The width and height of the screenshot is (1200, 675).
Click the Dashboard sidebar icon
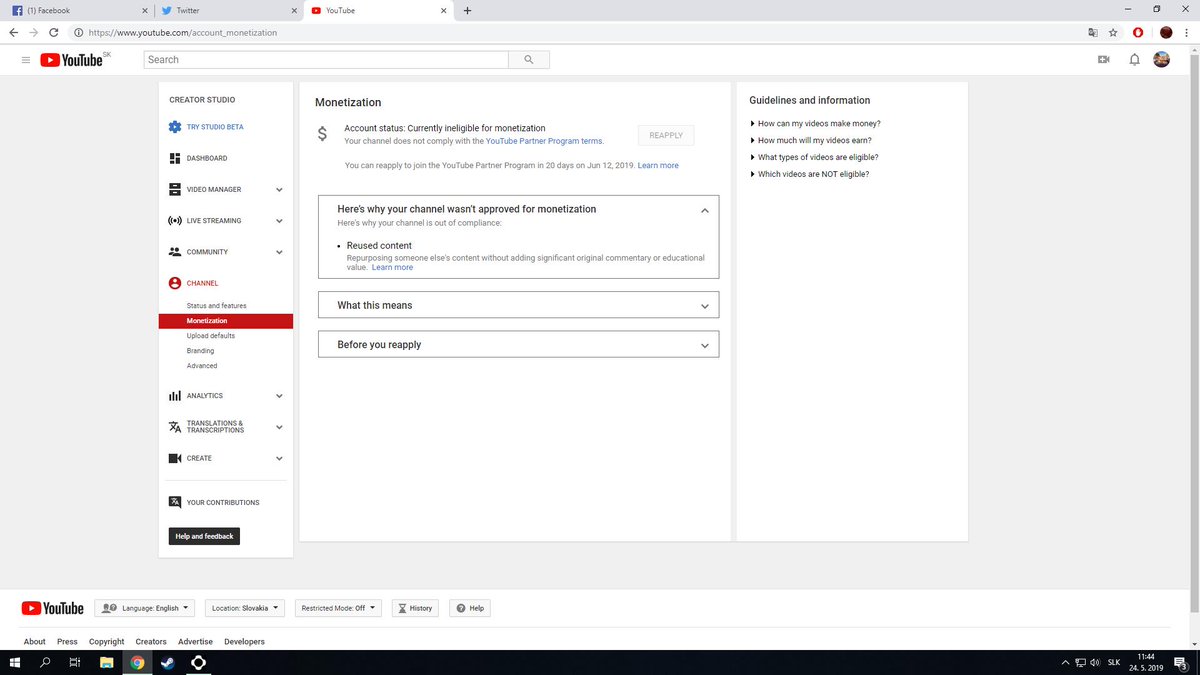coord(174,158)
